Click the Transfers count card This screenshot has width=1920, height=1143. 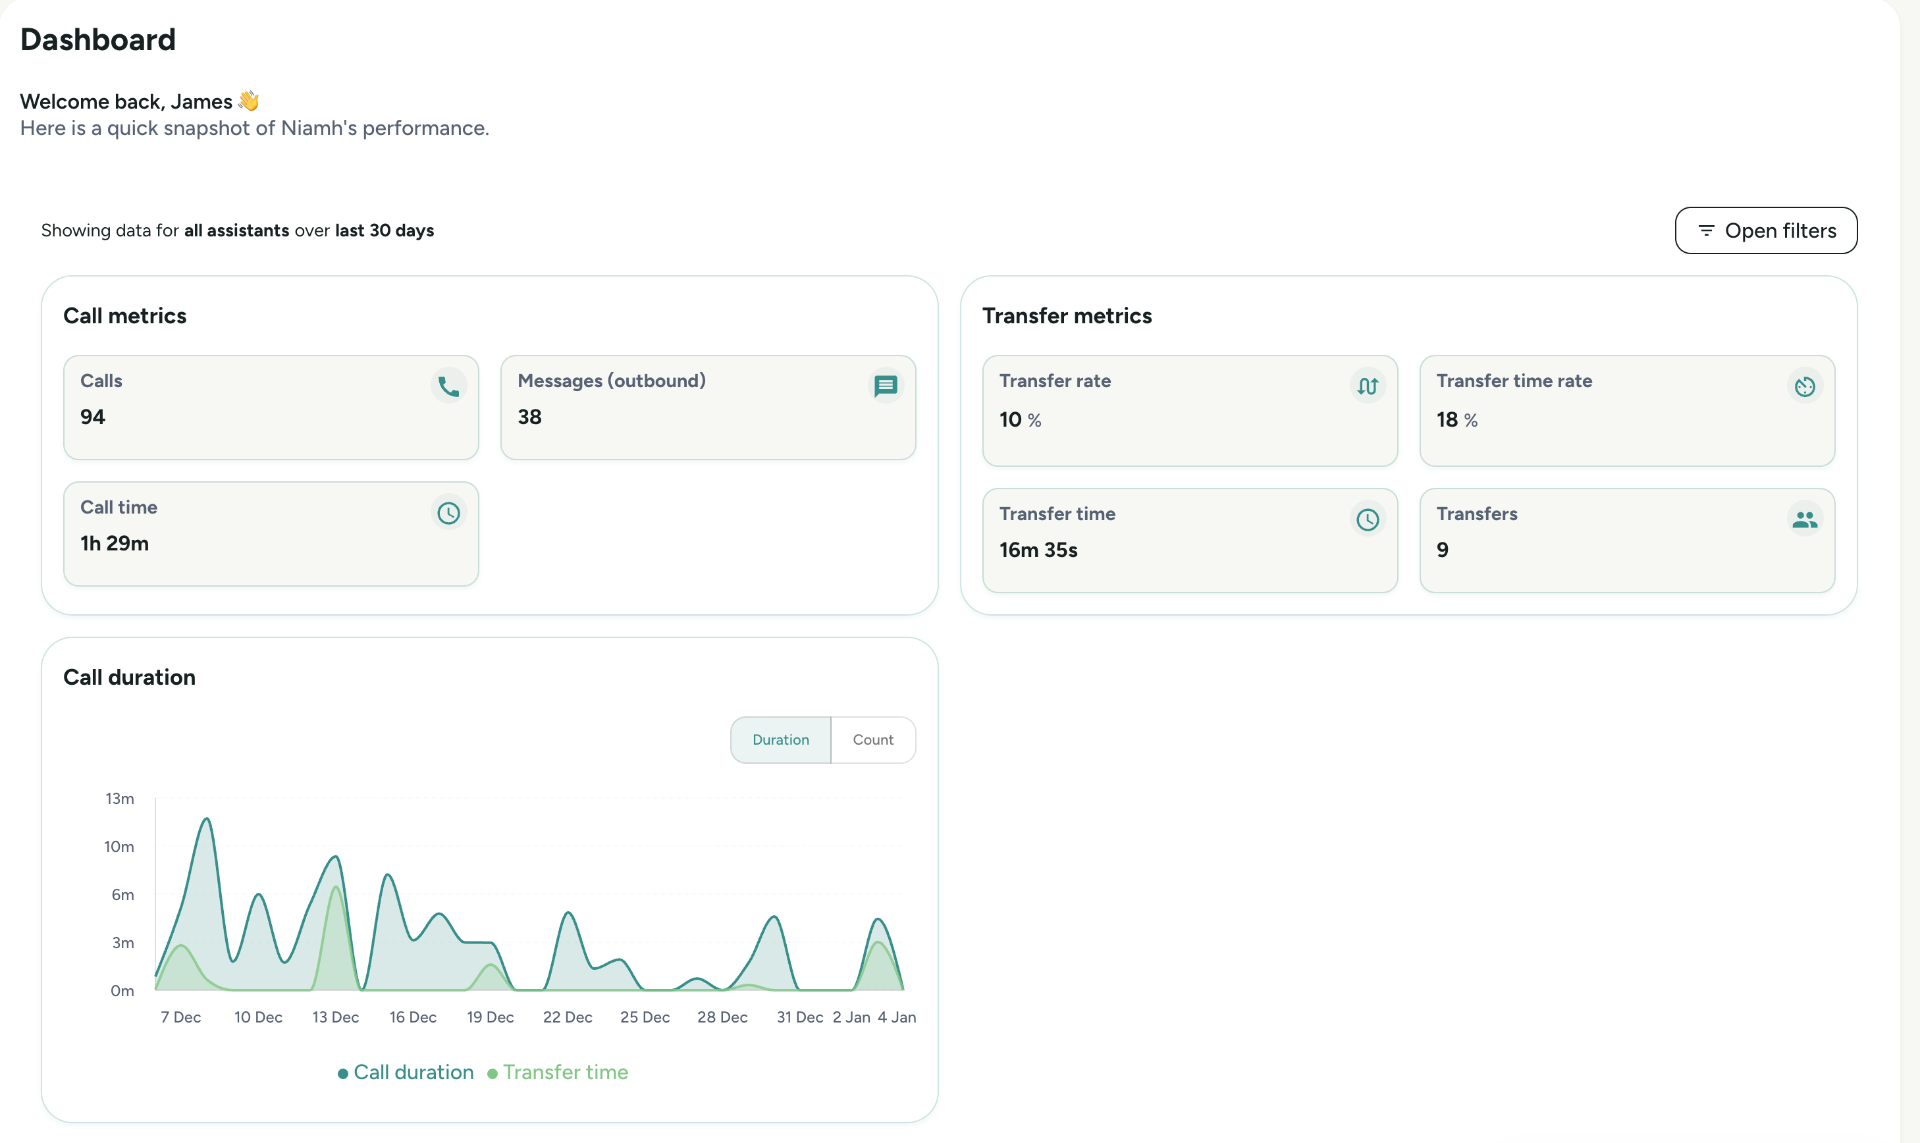1626,540
